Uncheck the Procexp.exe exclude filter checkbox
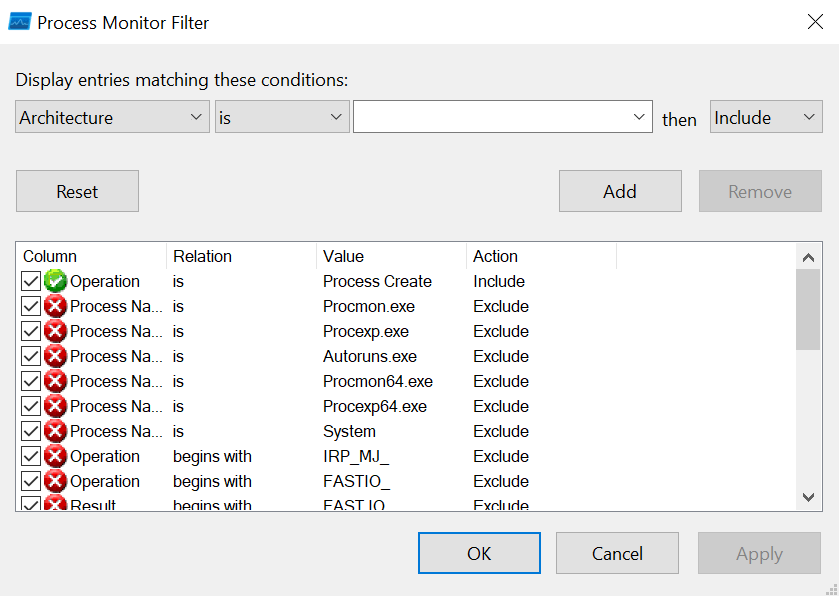 click(x=31, y=332)
